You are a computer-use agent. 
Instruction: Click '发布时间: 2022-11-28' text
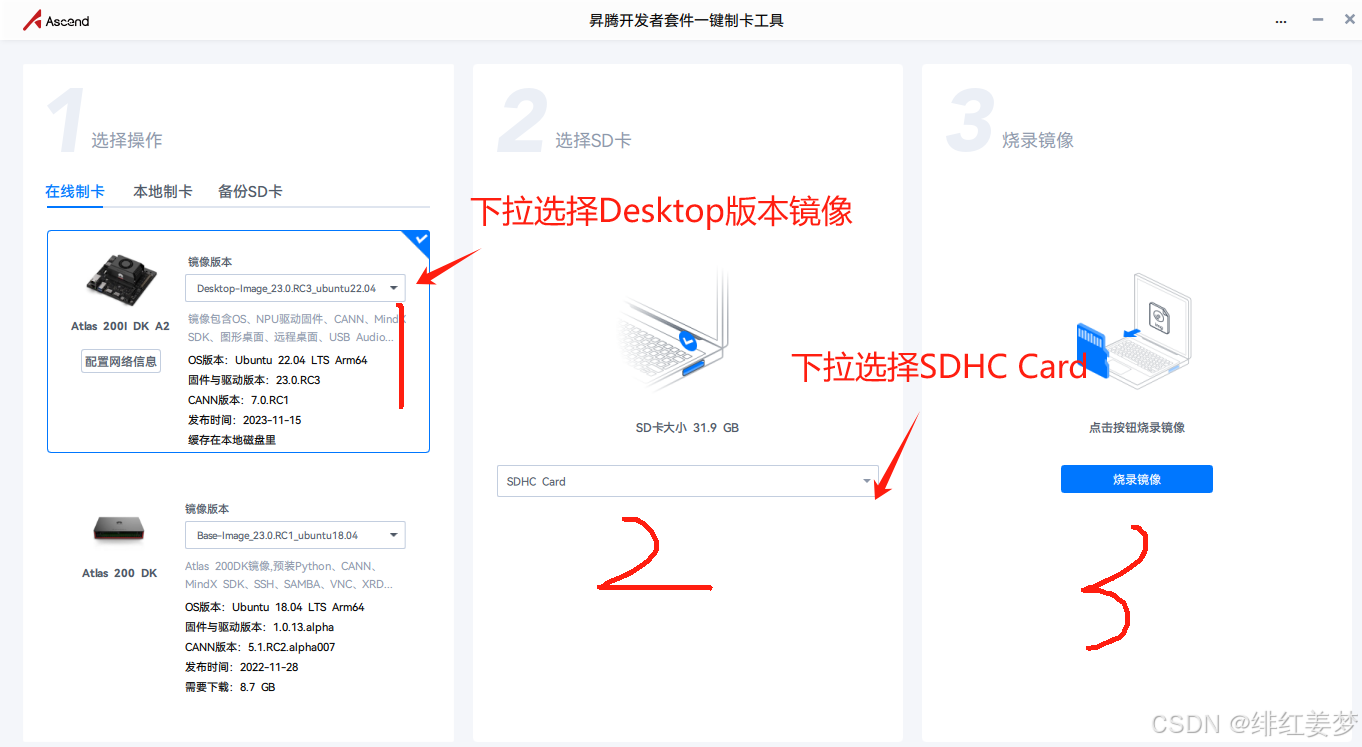(242, 667)
